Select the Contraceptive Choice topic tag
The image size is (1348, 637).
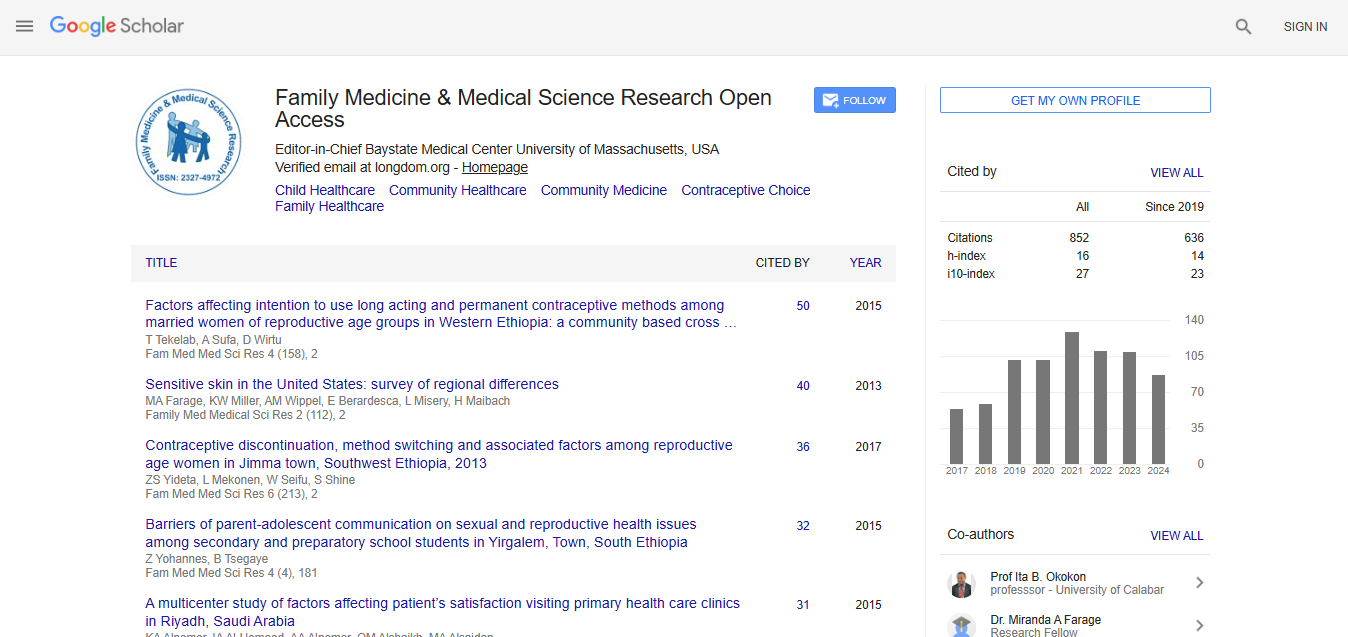coord(745,190)
